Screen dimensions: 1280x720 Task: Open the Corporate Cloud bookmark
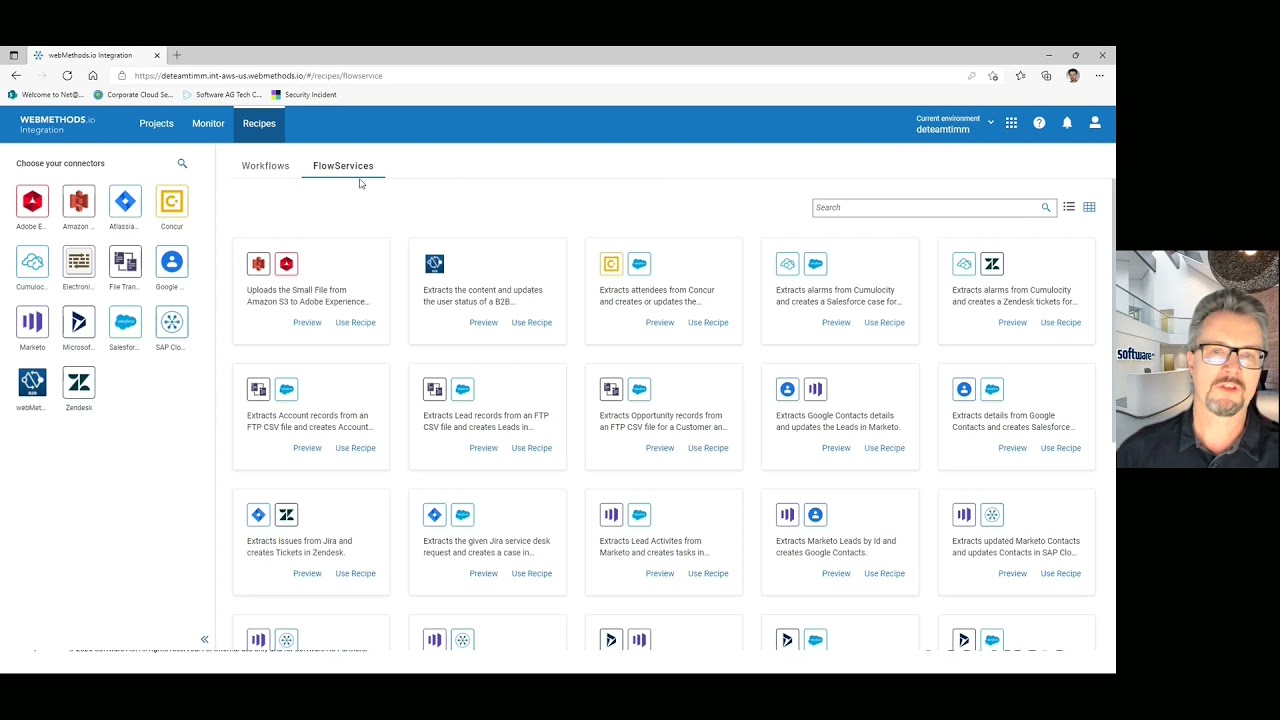click(133, 95)
